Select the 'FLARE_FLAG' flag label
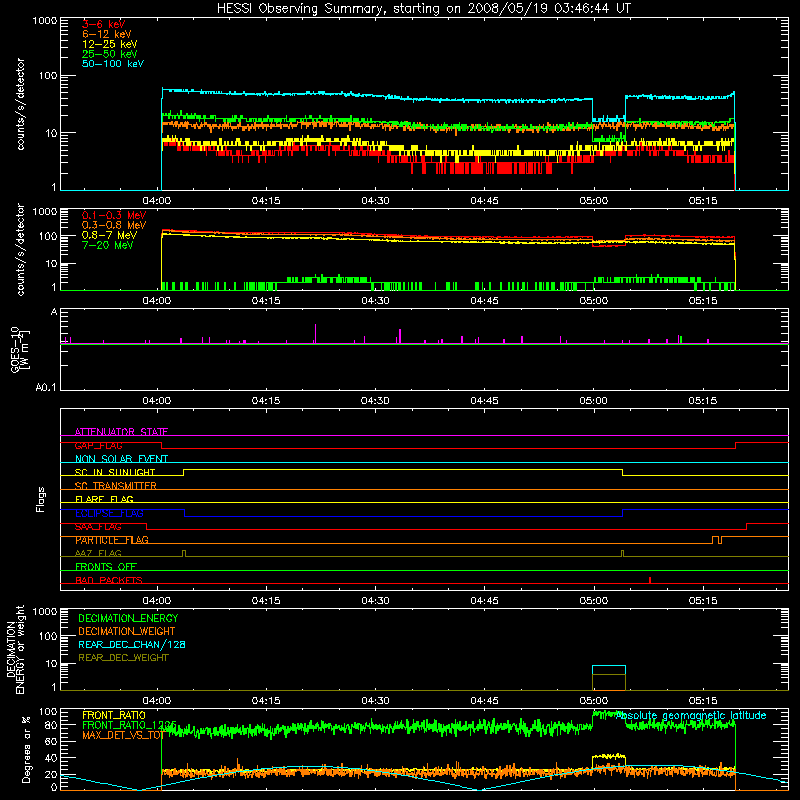Screen dimensions: 800x800 tap(104, 499)
